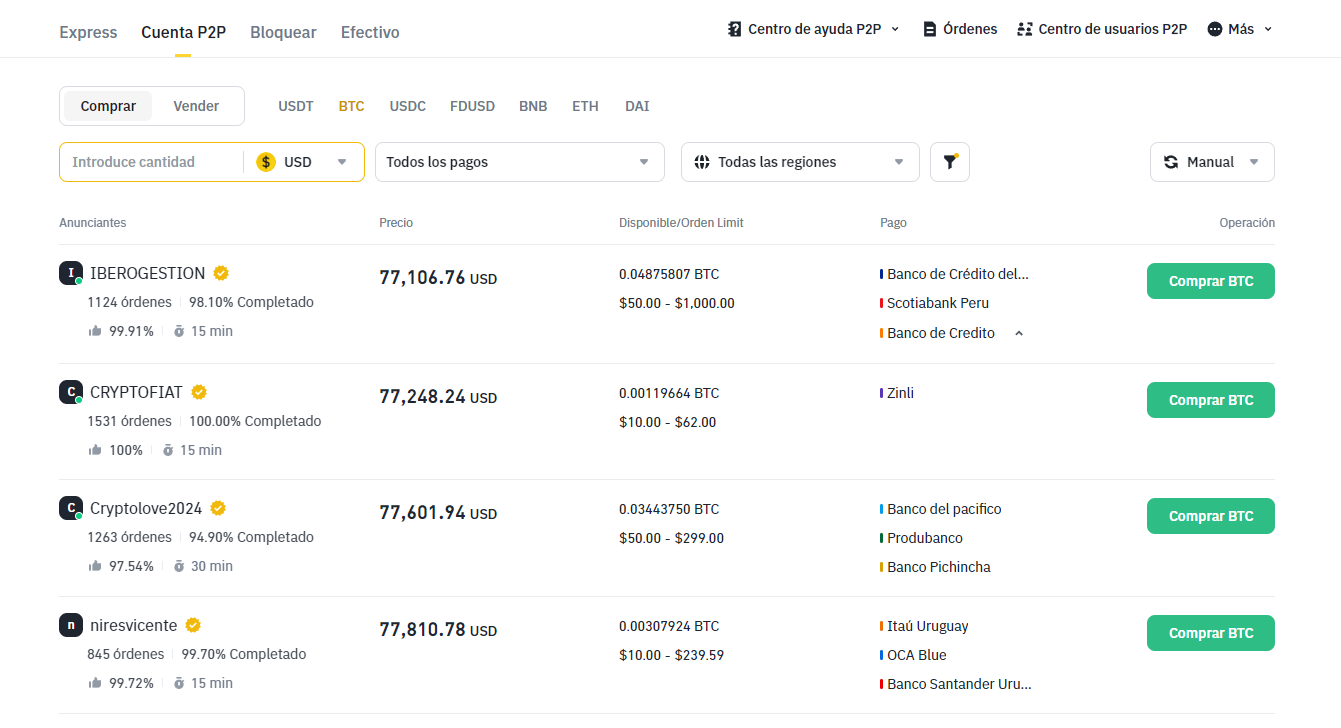Open the USD currency dropdown
1341x728 pixels.
click(303, 162)
